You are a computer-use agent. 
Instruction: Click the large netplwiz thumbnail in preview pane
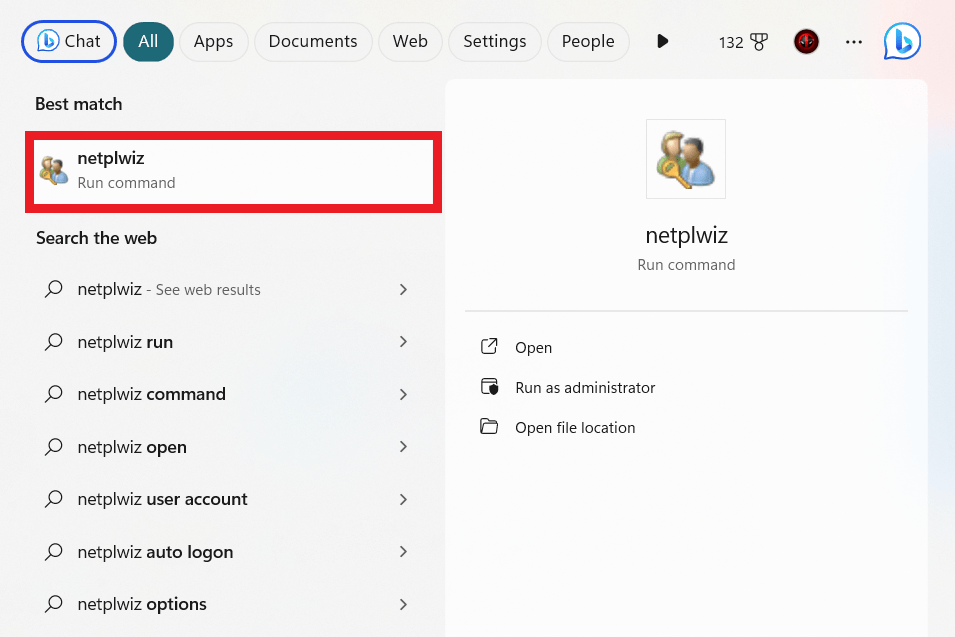685,158
